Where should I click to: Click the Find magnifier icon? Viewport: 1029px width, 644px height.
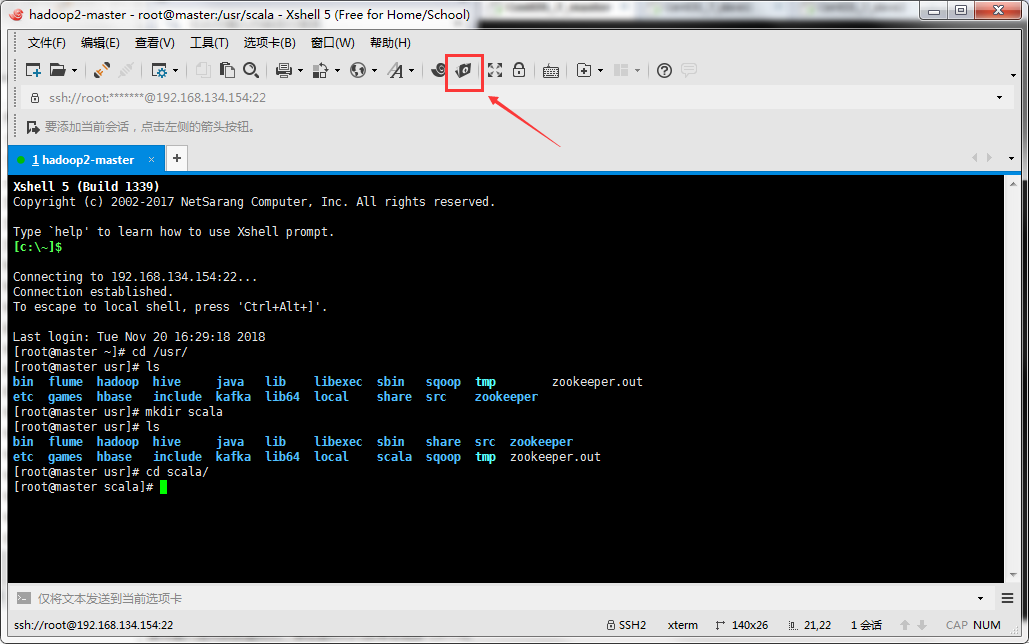pos(251,70)
